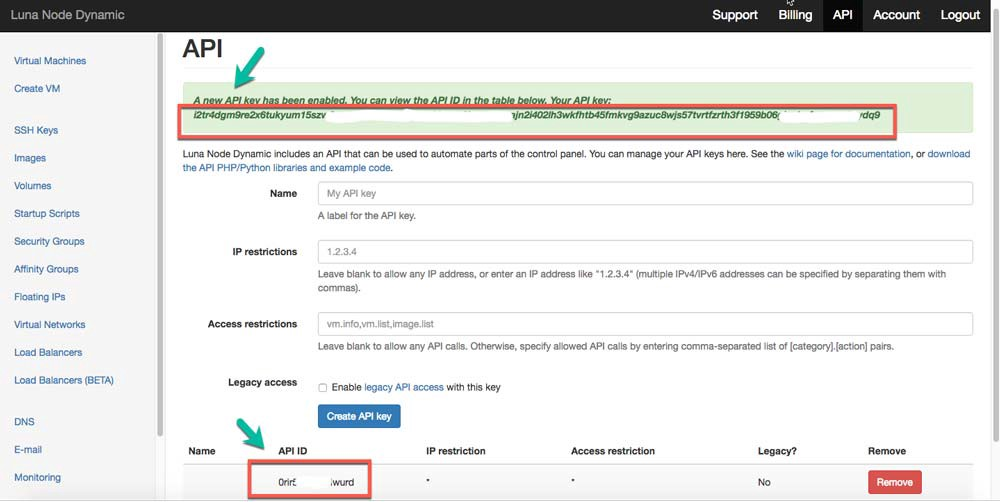Focus the Name input field
This screenshot has width=1000, height=502.
coord(645,193)
